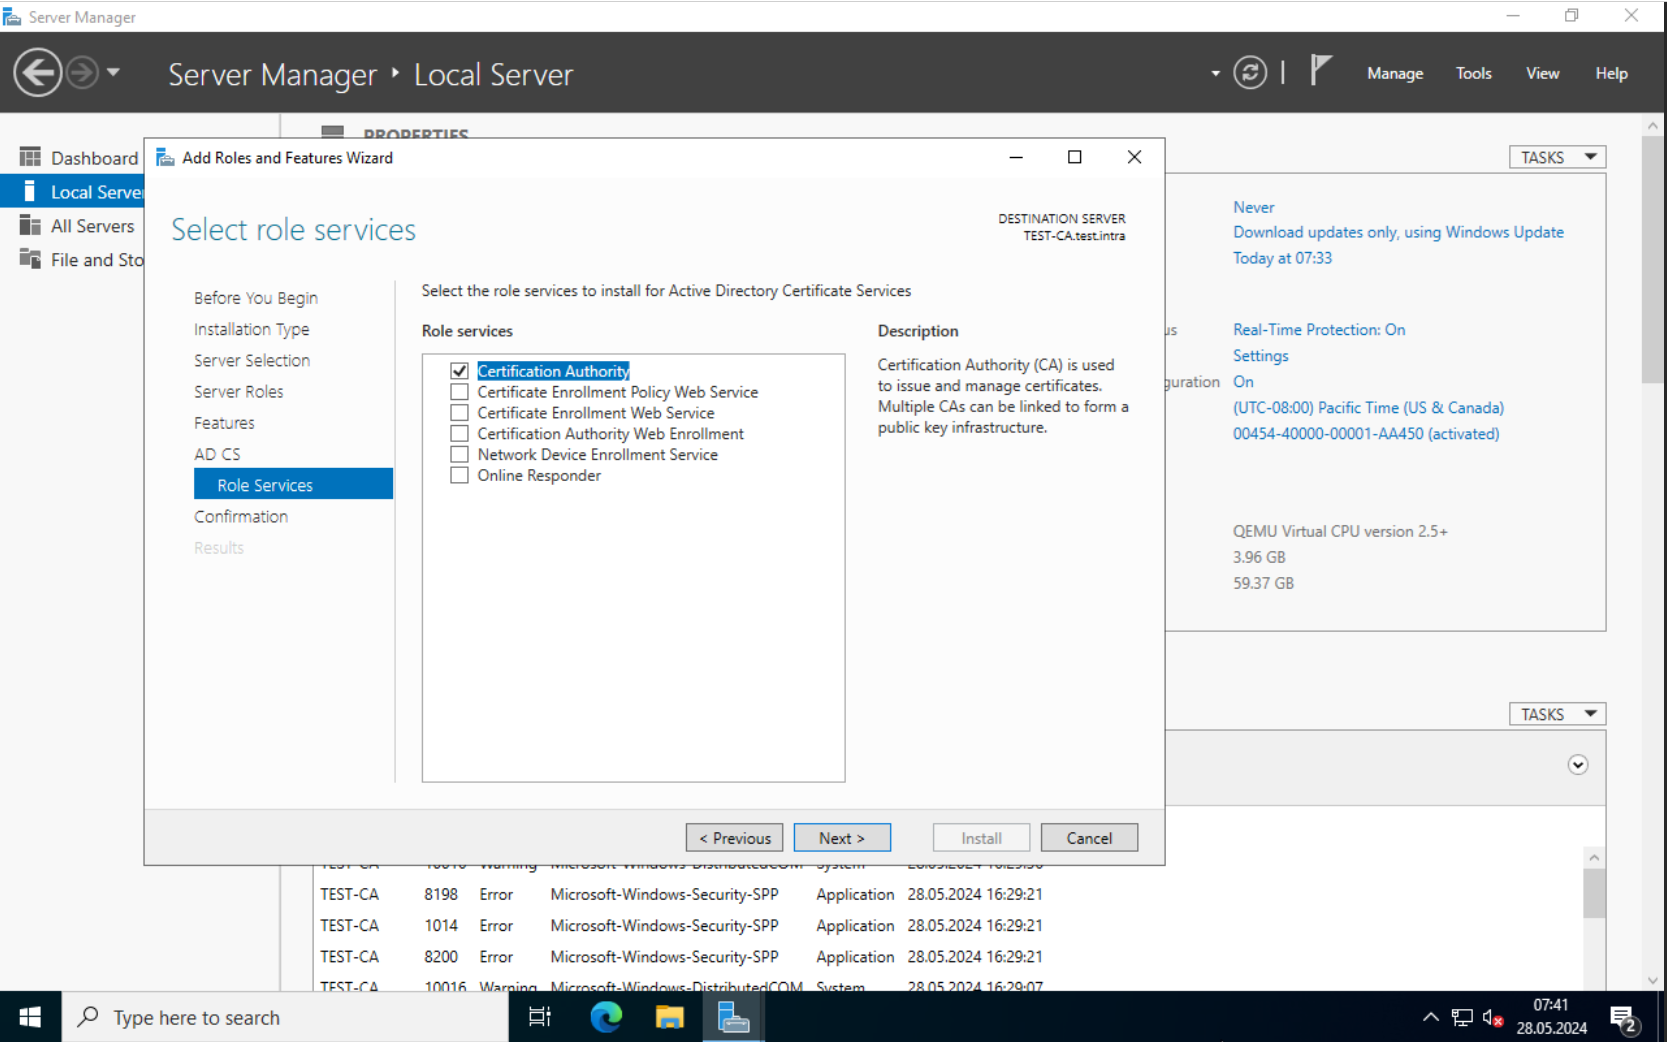Click the network status tray icon

tap(1462, 1017)
